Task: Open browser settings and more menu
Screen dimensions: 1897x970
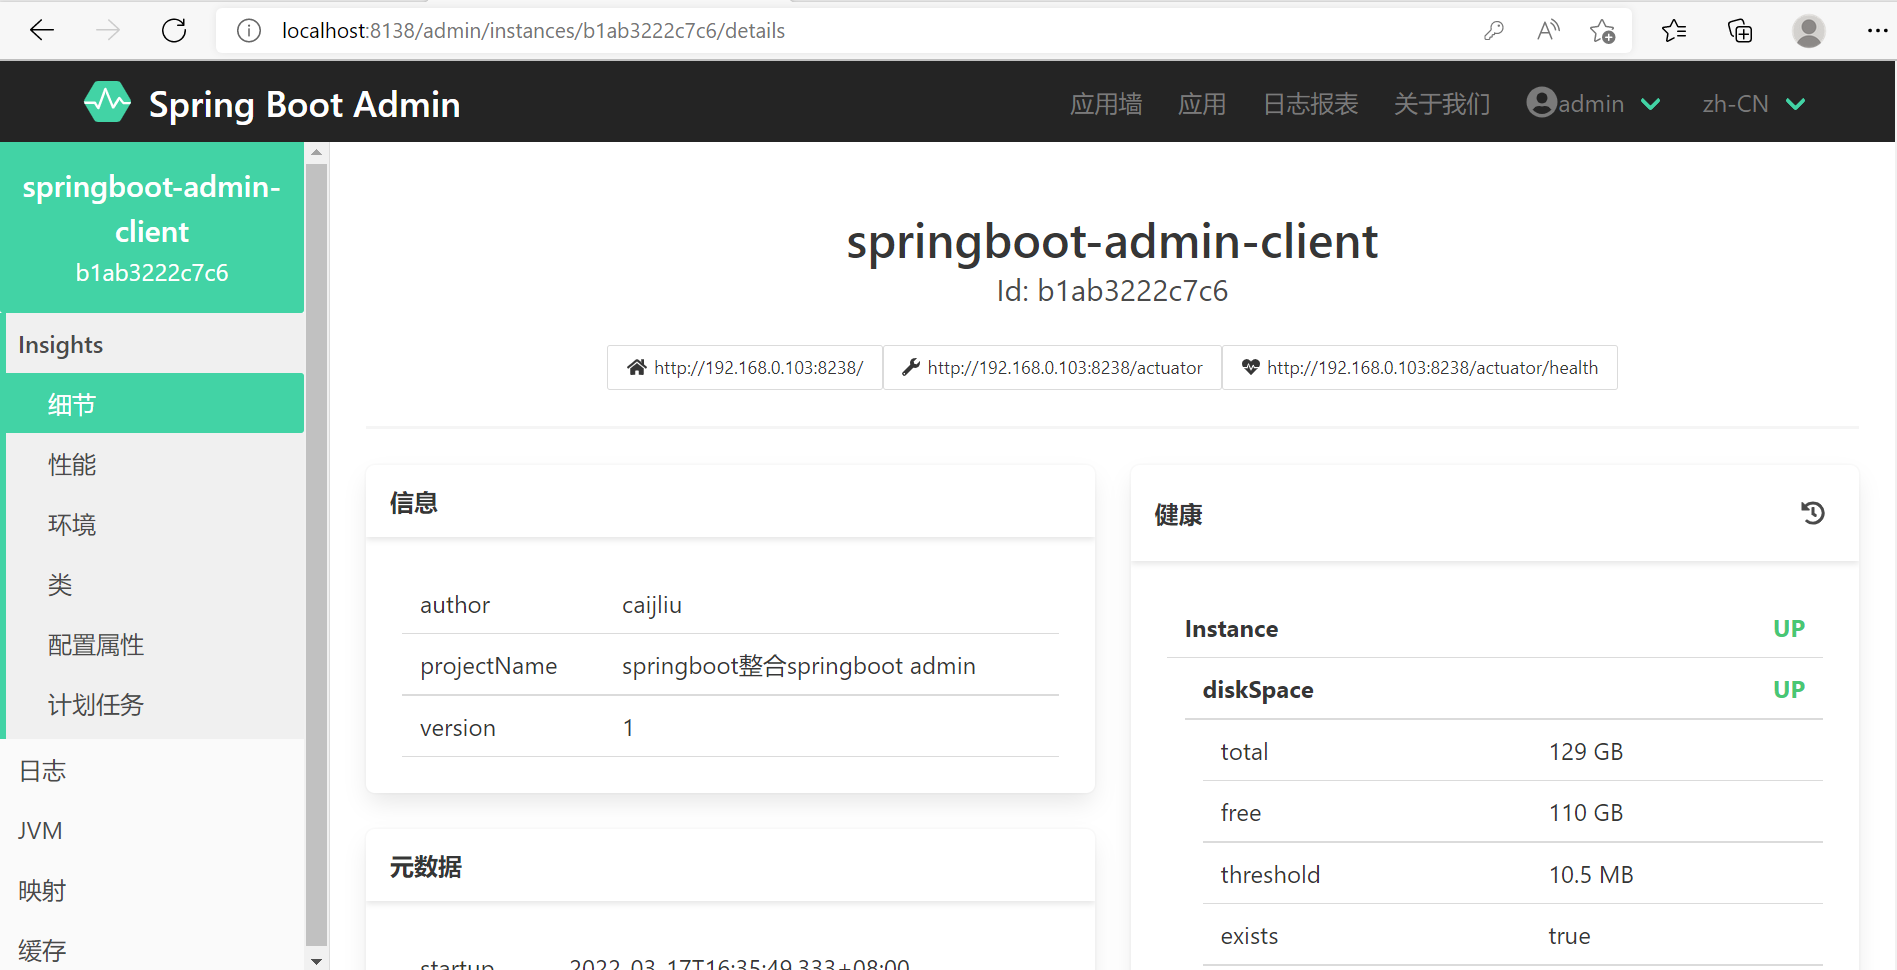Action: tap(1877, 31)
